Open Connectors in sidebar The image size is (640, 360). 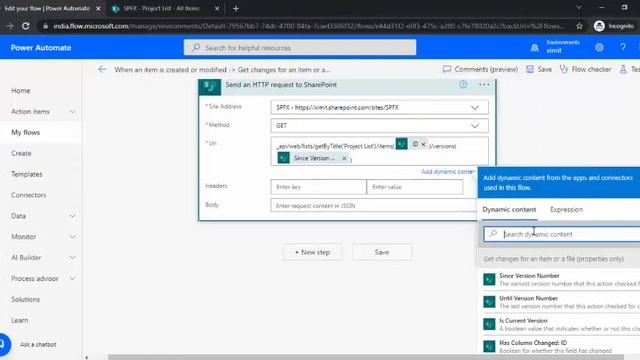coord(29,195)
